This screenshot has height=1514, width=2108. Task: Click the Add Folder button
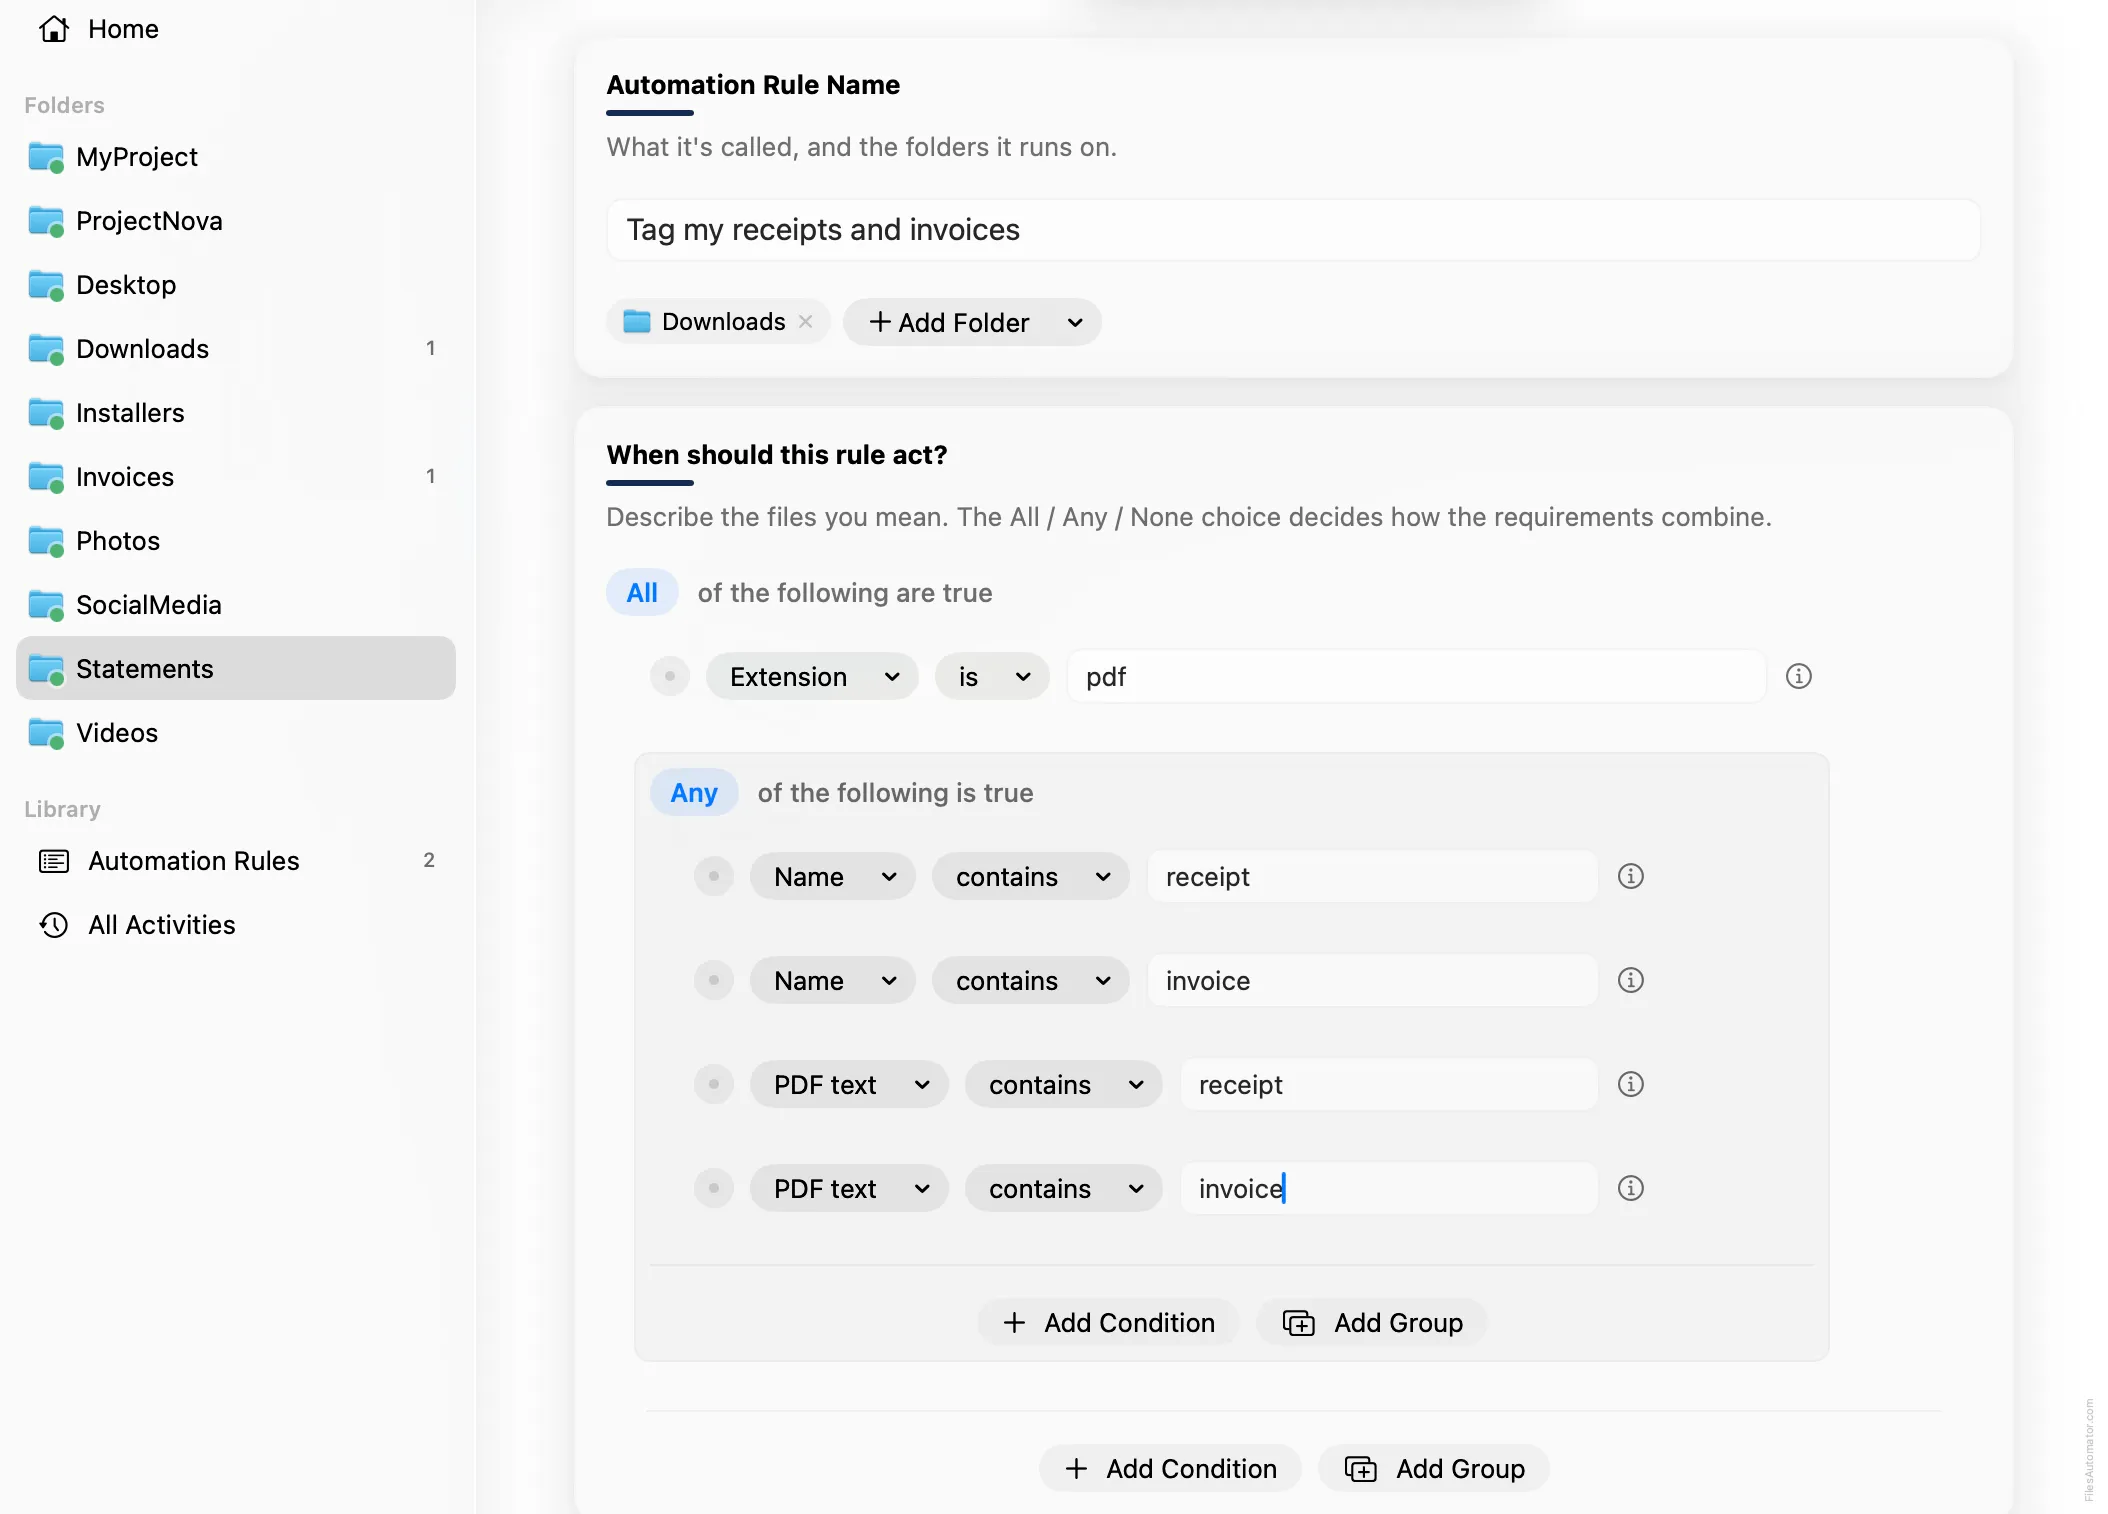(x=949, y=322)
